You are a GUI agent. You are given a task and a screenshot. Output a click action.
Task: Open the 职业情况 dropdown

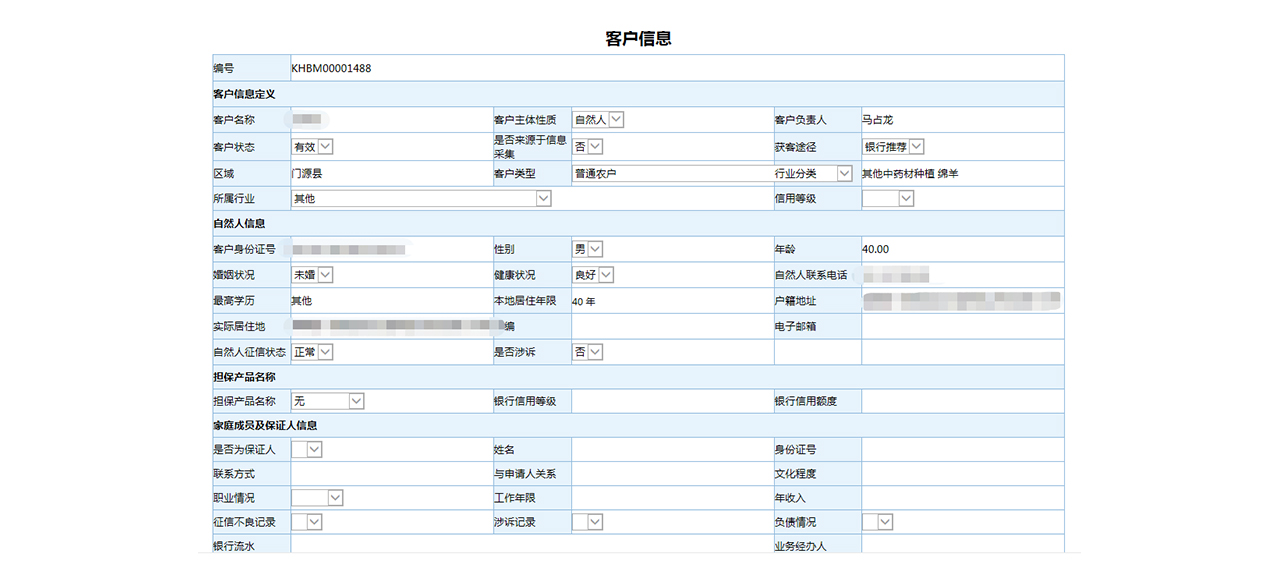[317, 498]
